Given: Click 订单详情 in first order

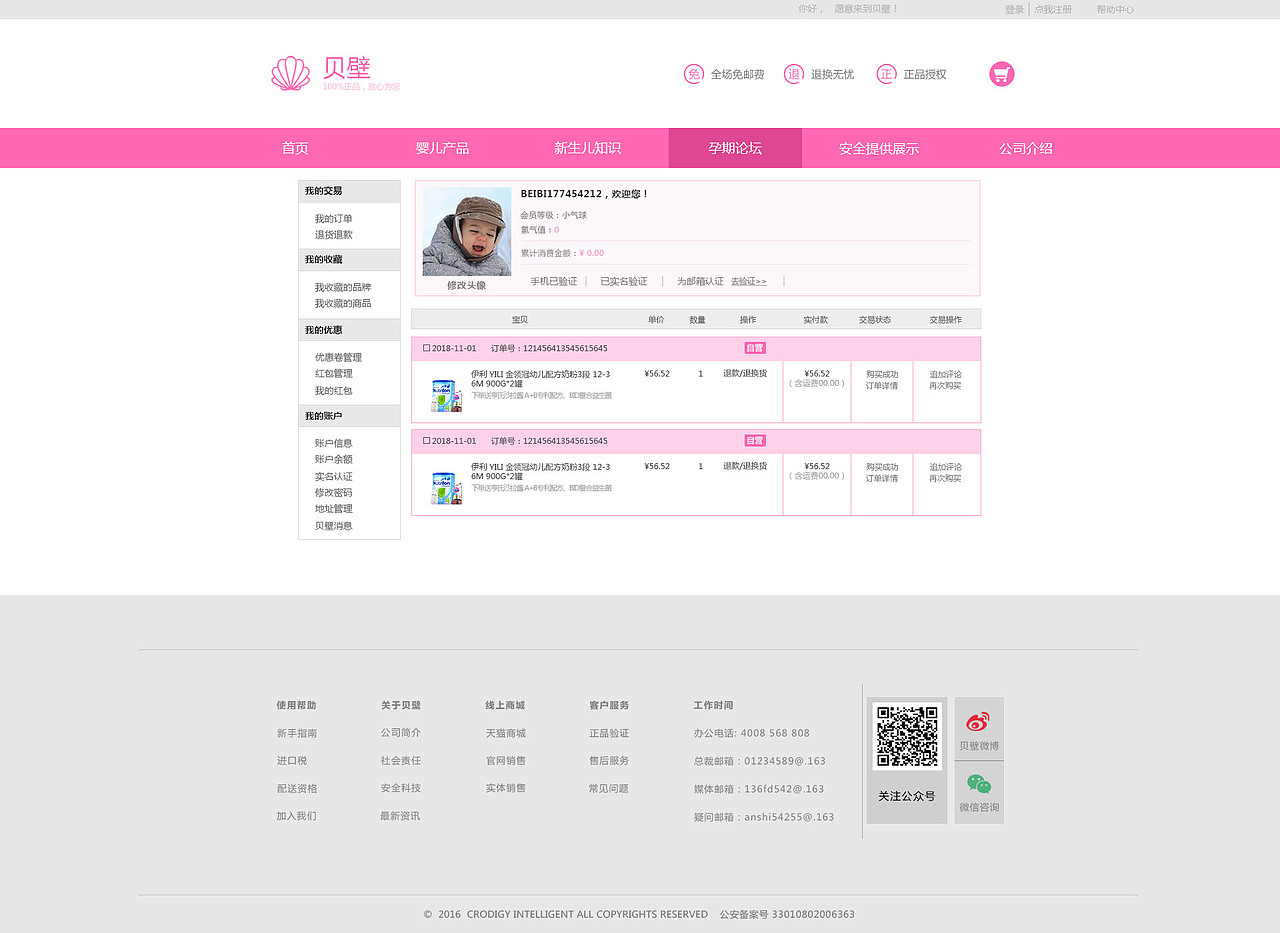Looking at the screenshot, I should (882, 386).
